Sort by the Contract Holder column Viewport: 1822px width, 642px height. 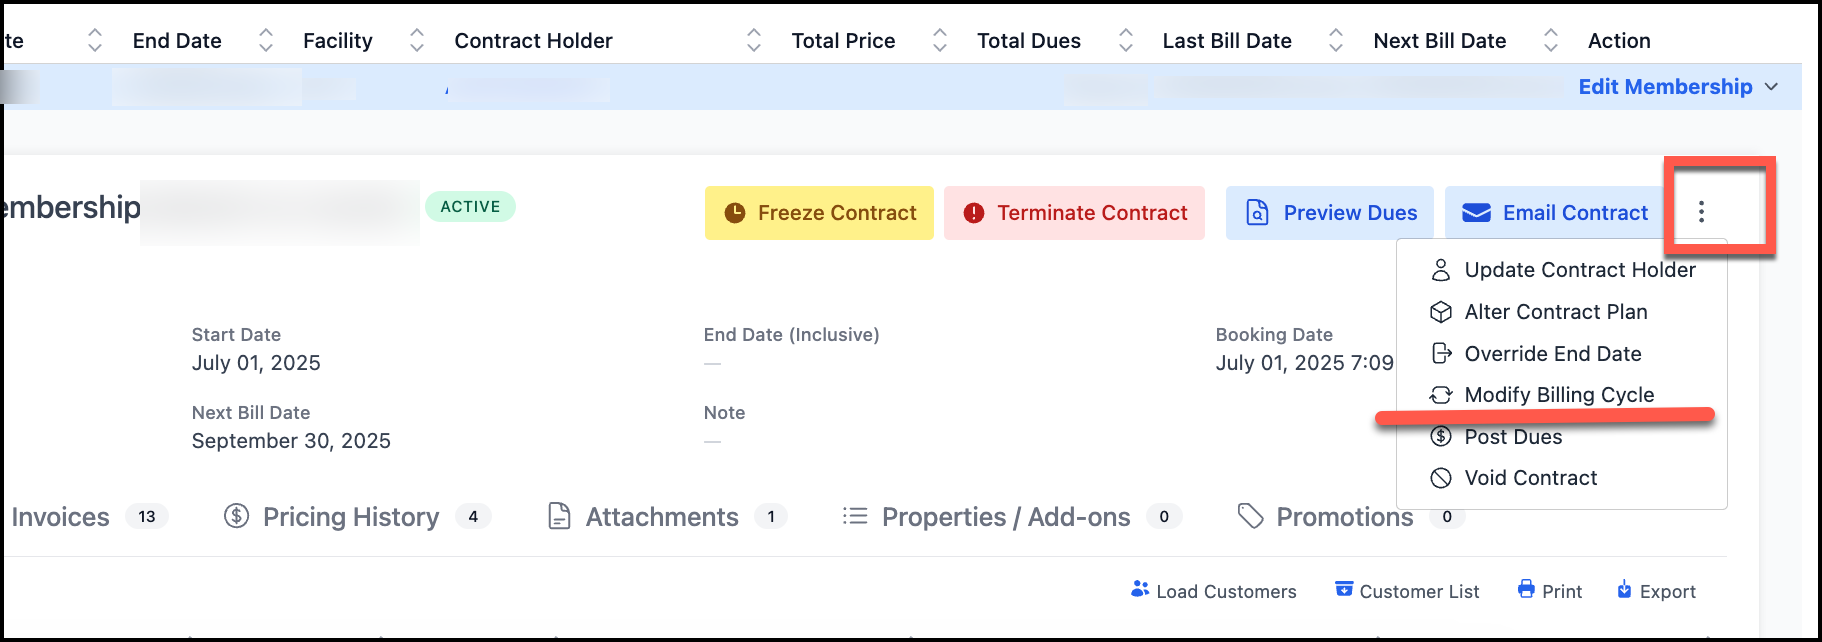pyautogui.click(x=754, y=40)
